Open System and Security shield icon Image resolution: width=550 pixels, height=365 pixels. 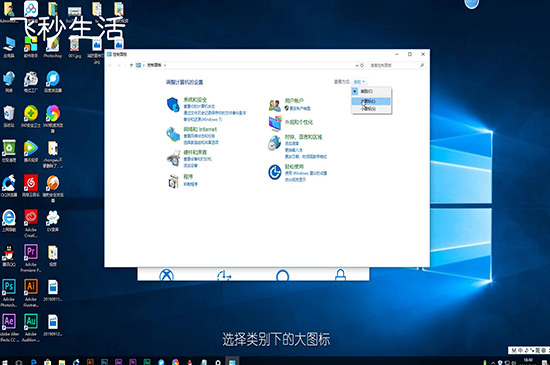[173, 104]
